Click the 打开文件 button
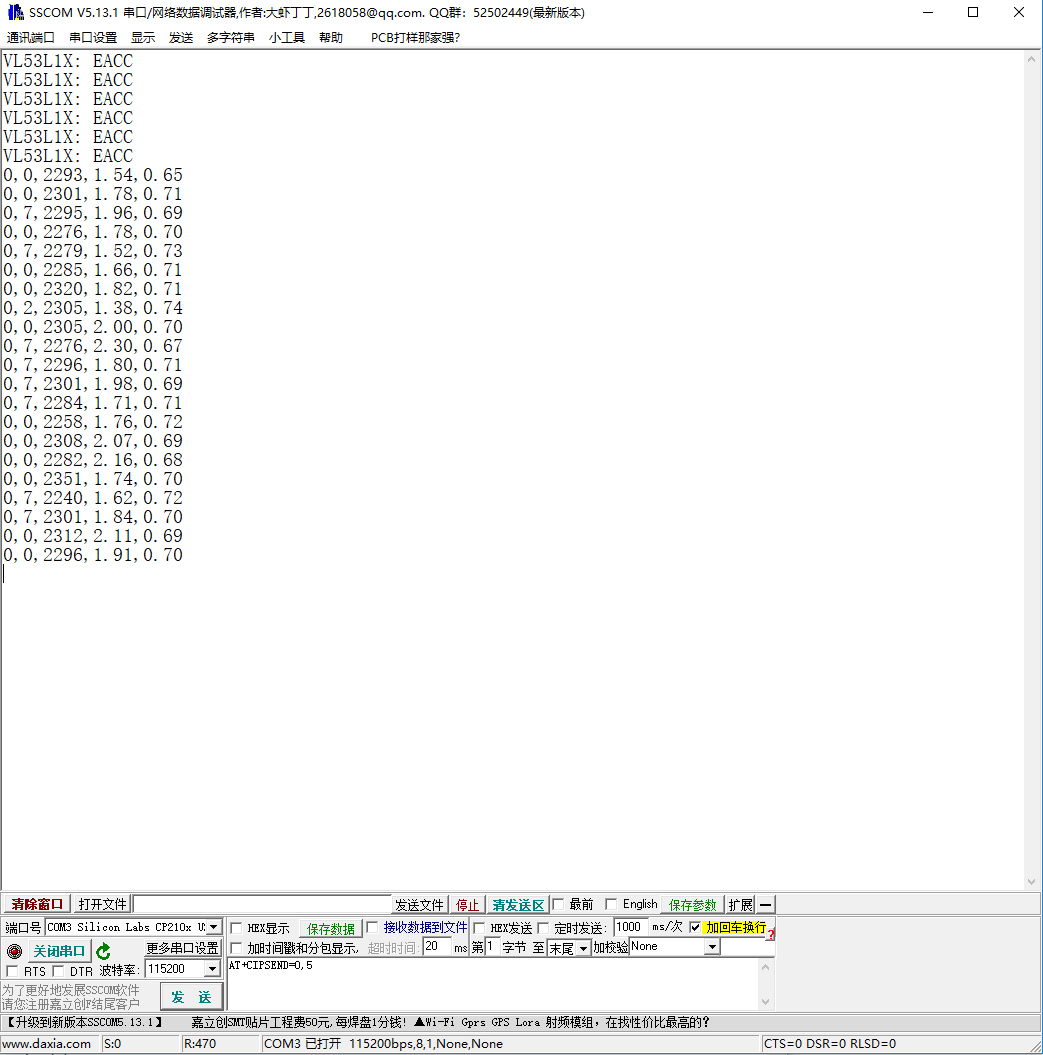The image size is (1043, 1055). click(102, 904)
